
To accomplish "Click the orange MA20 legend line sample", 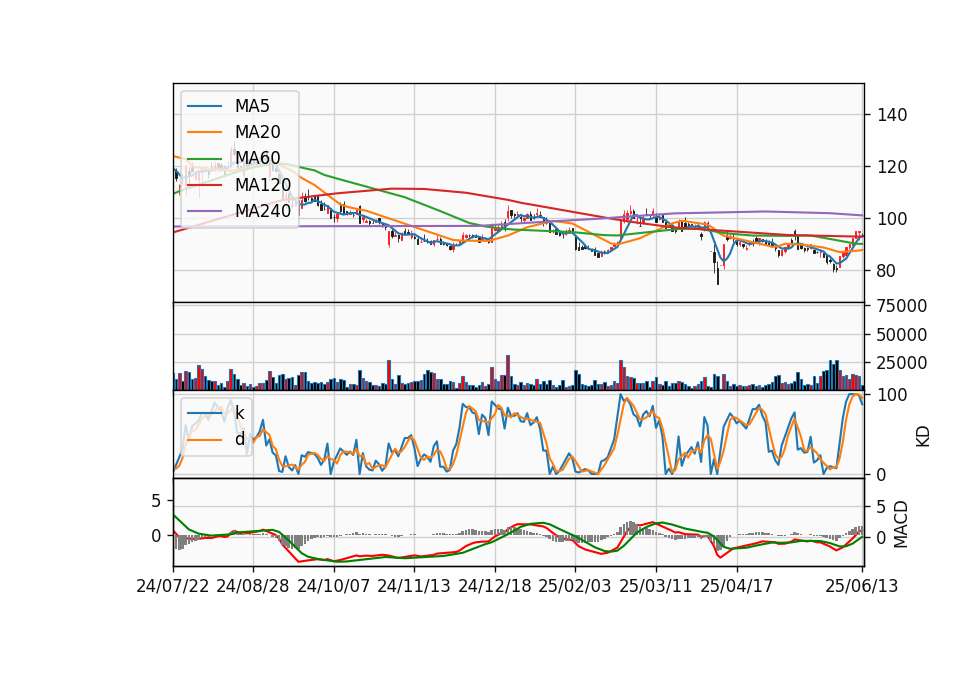I will coord(204,132).
